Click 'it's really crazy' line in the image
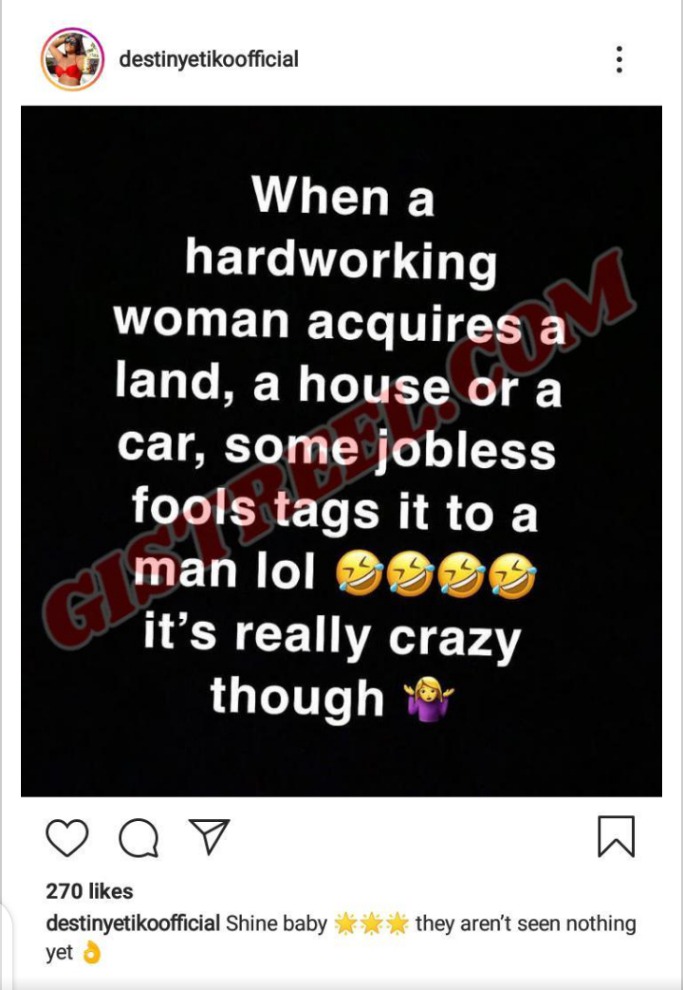This screenshot has width=683, height=990. pos(332,635)
